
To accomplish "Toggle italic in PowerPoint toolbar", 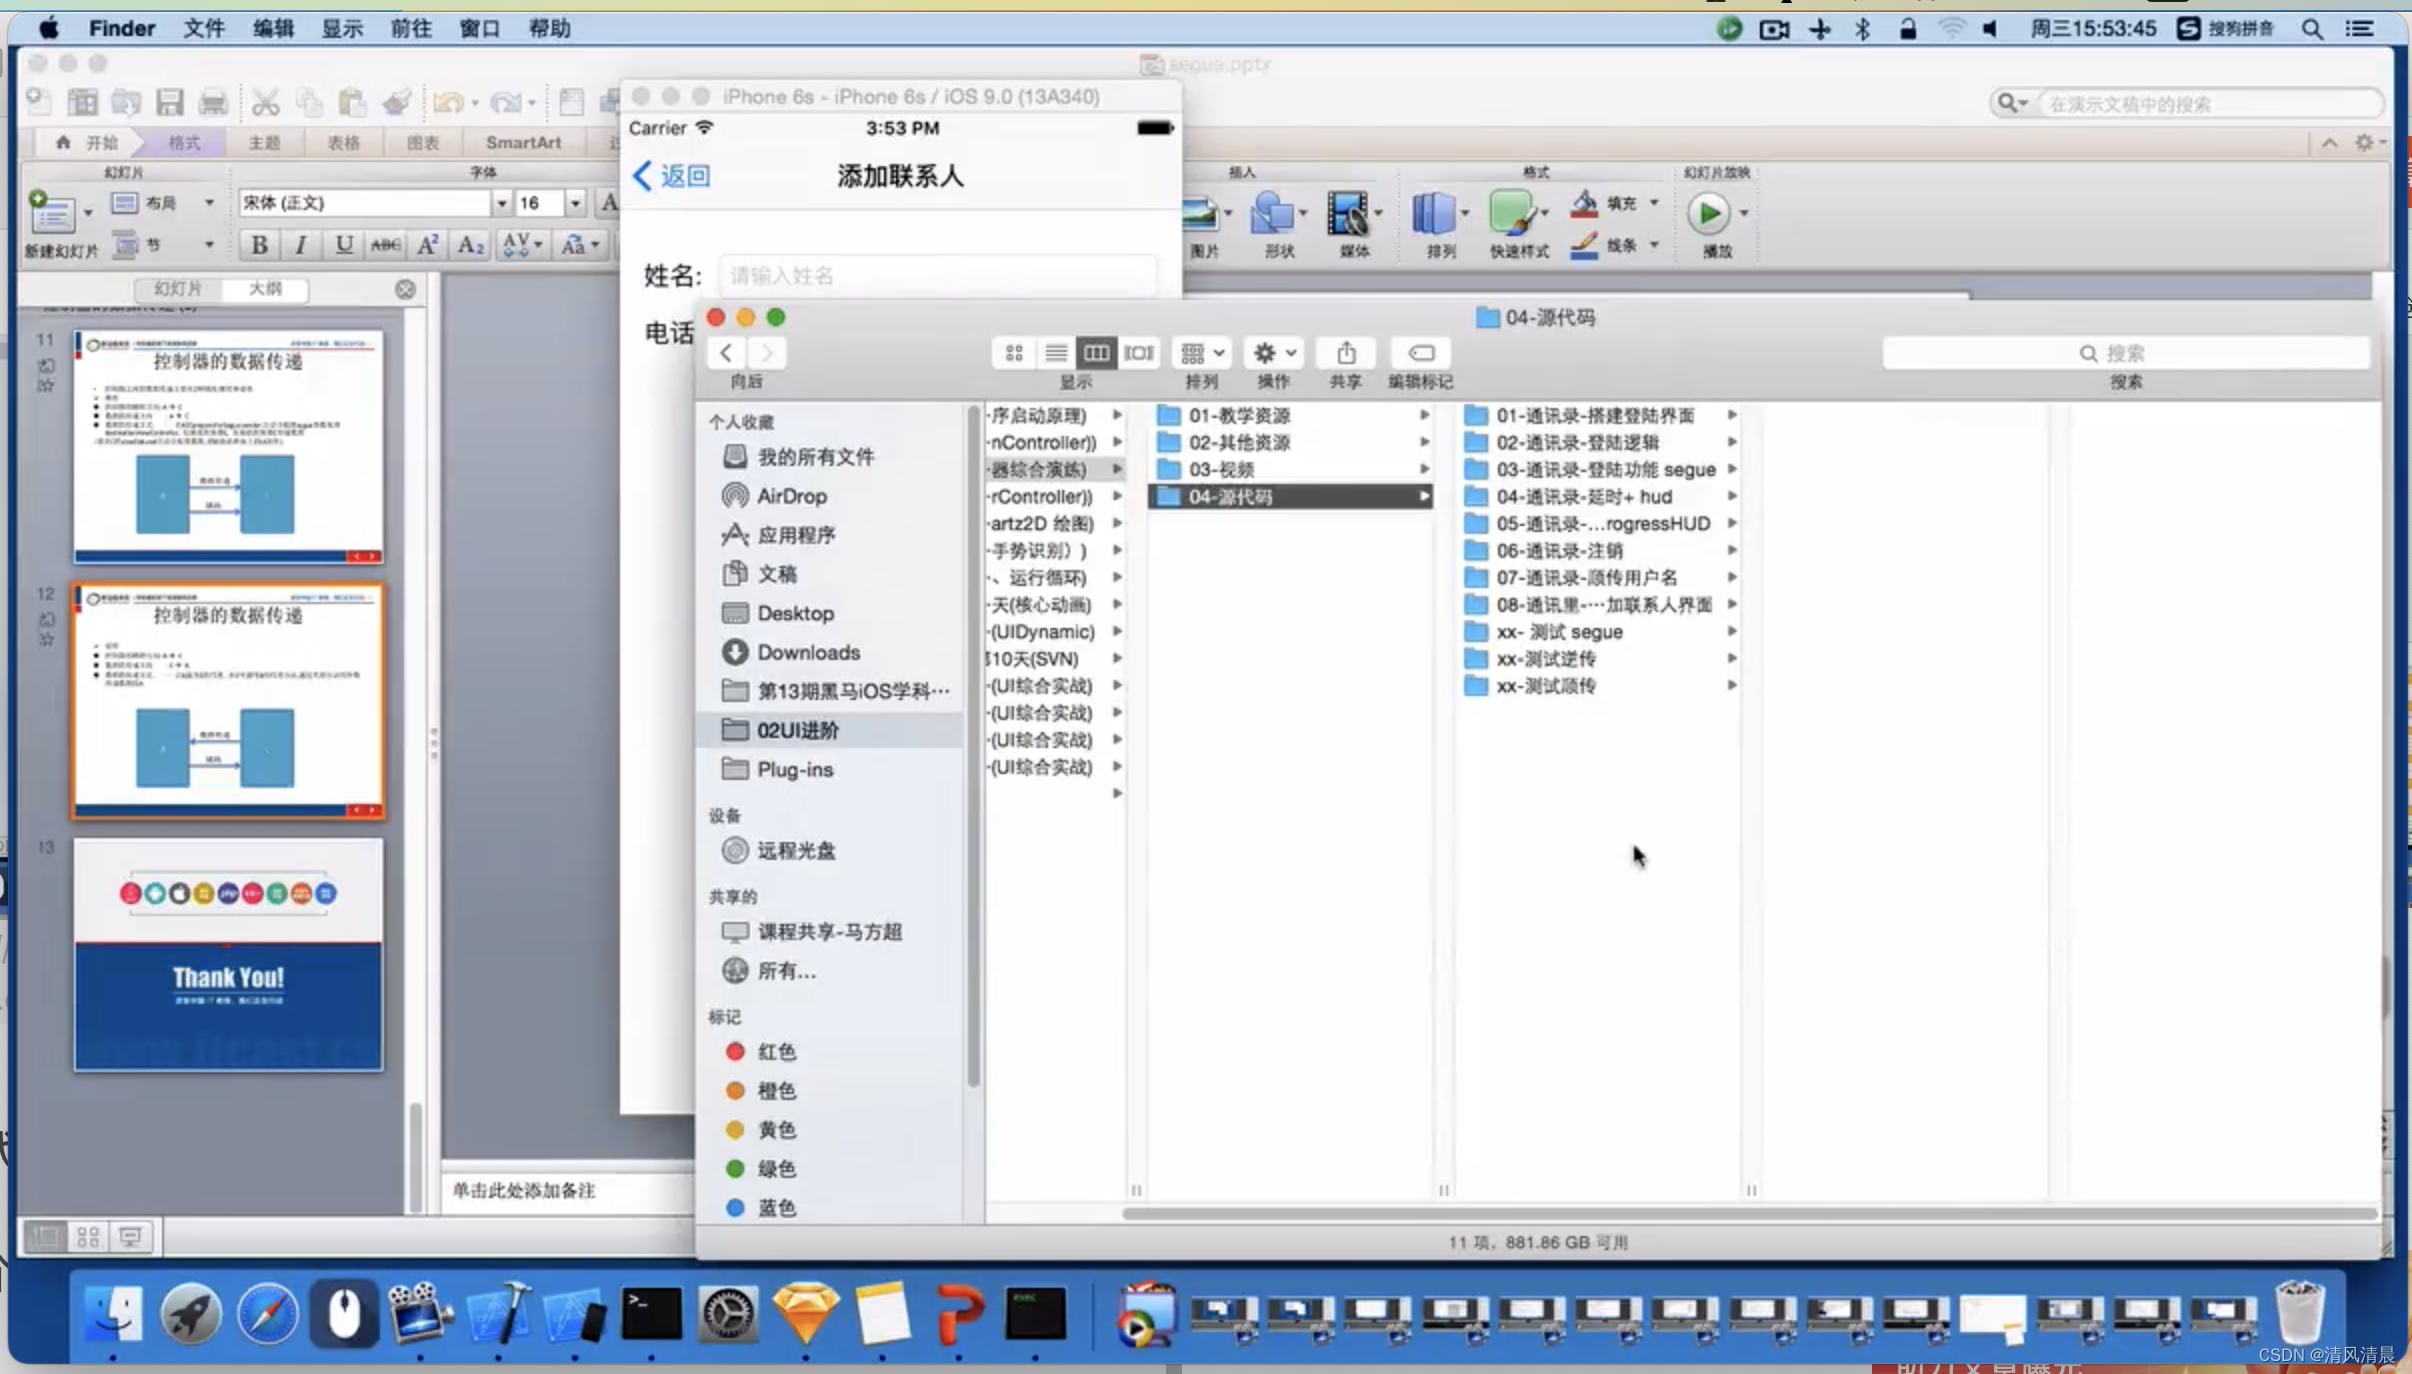I will 300,244.
